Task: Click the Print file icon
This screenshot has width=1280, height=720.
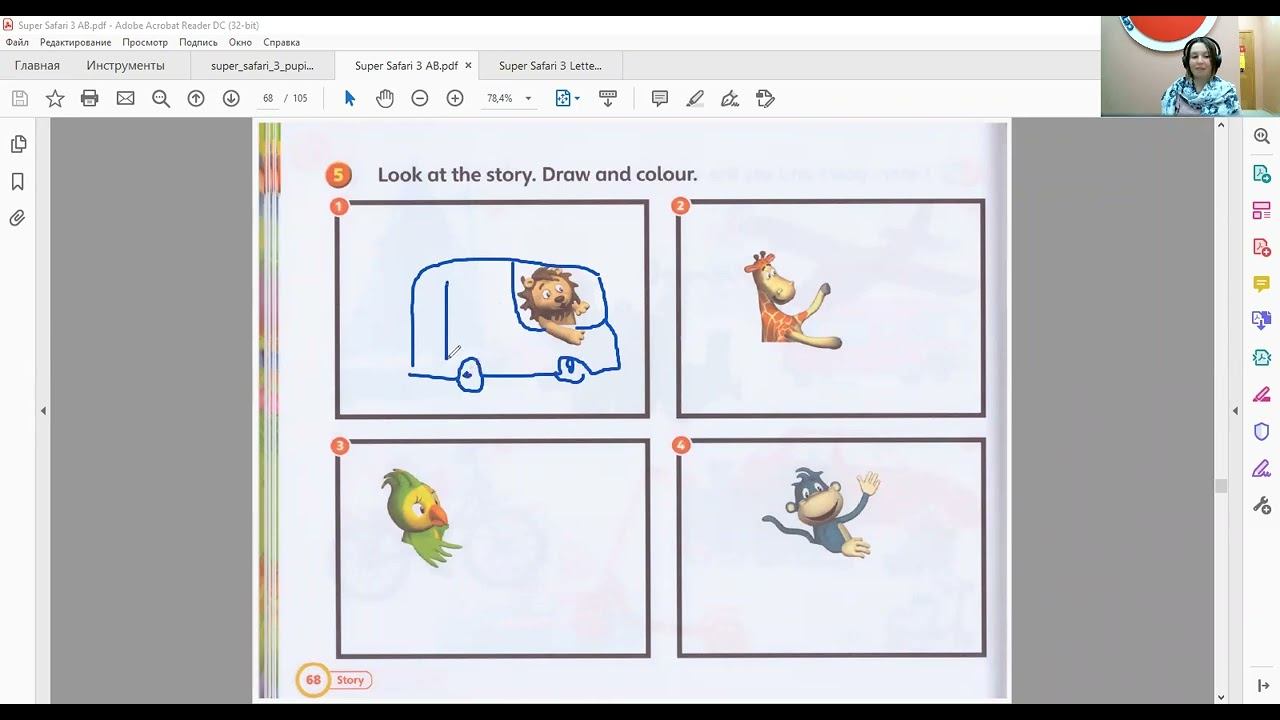Action: 90,98
